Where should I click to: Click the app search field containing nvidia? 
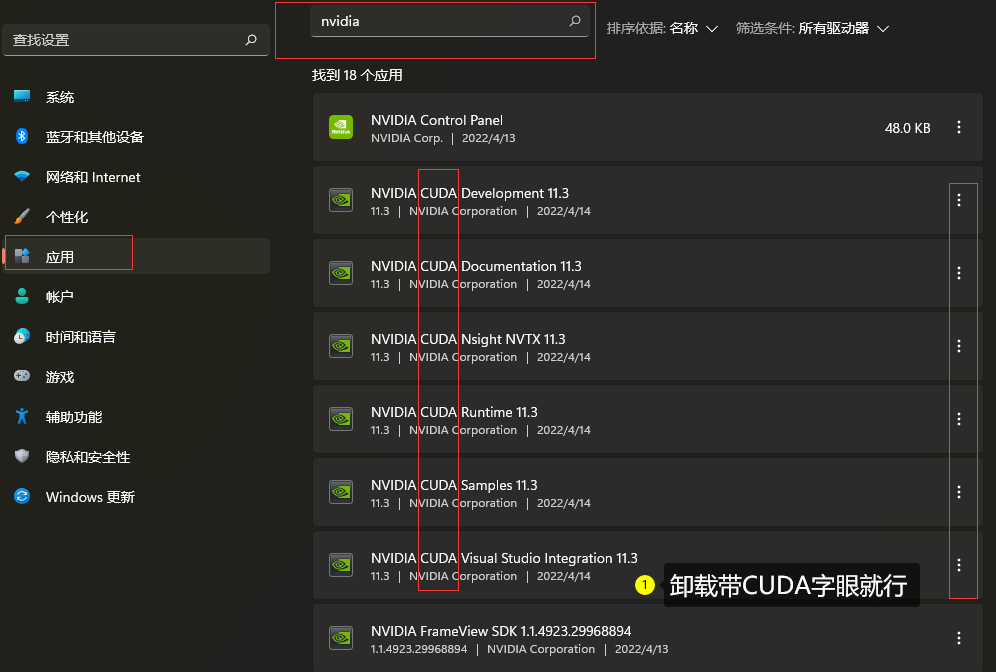tap(450, 22)
